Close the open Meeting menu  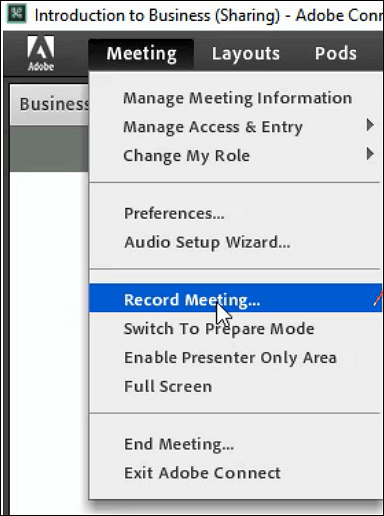[x=141, y=54]
